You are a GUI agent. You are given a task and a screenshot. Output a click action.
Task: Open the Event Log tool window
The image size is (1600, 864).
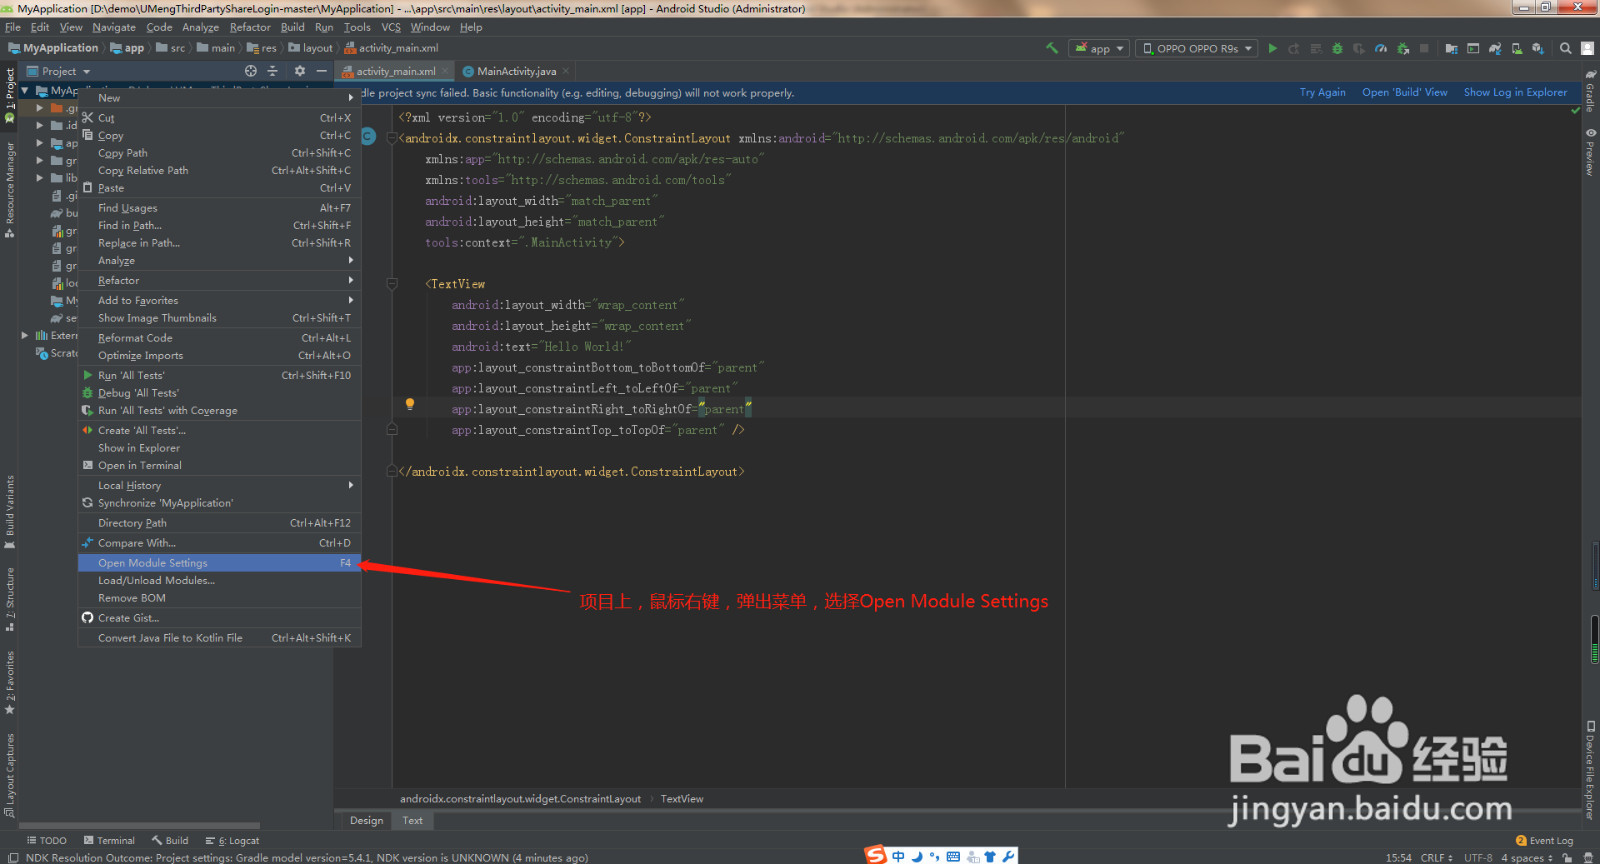click(x=1544, y=840)
